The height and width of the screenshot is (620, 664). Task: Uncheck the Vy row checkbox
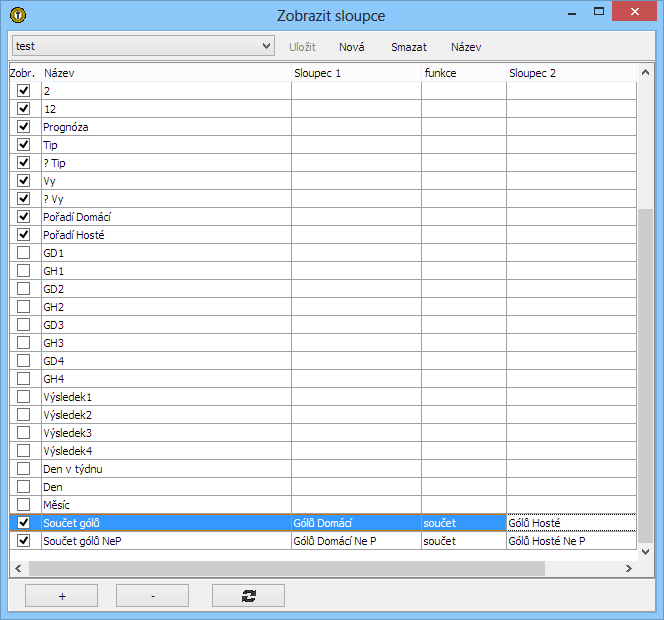point(23,180)
